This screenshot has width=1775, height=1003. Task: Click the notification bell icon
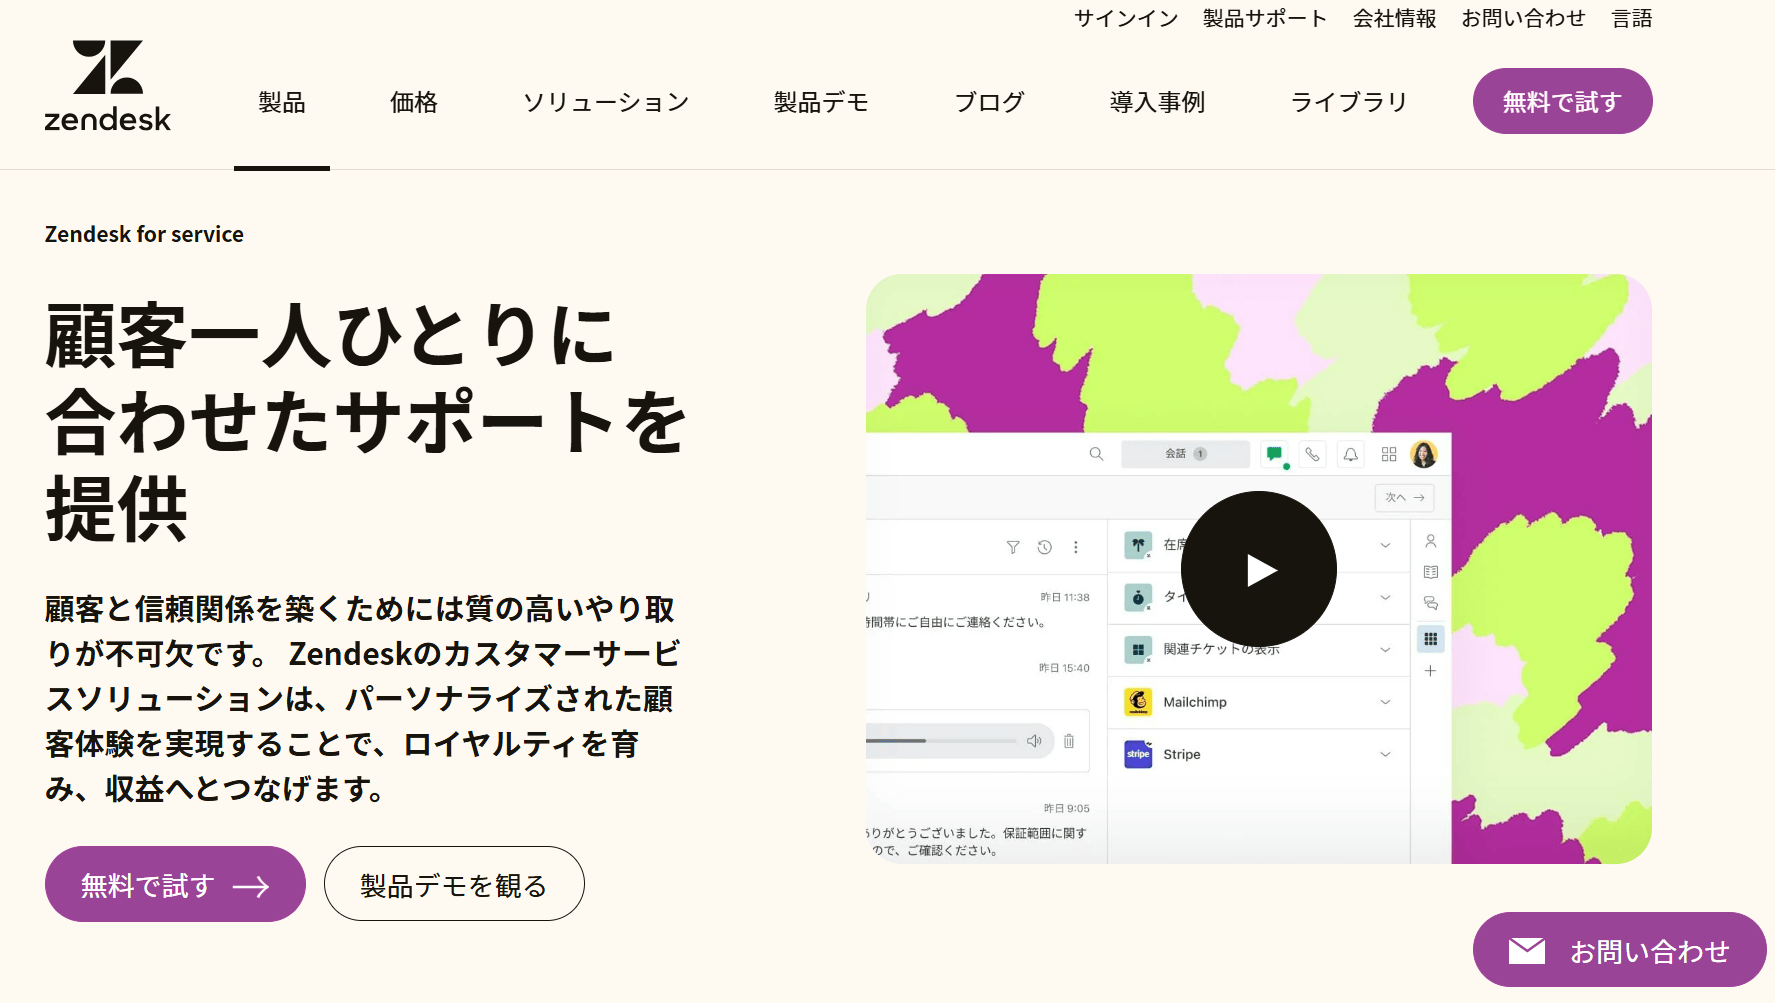[x=1350, y=454]
